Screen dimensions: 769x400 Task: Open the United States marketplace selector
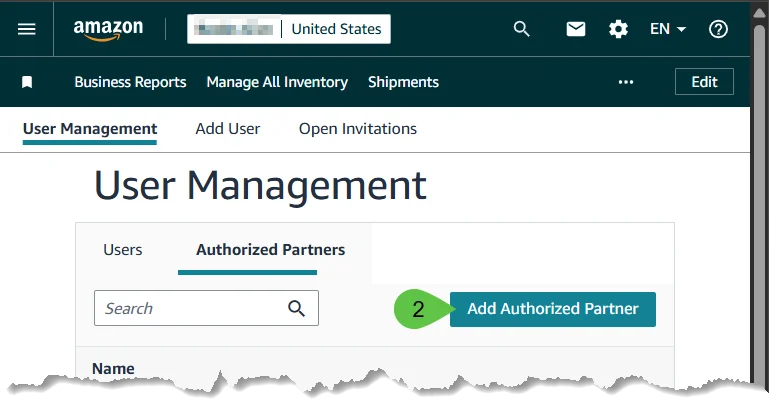click(x=289, y=29)
